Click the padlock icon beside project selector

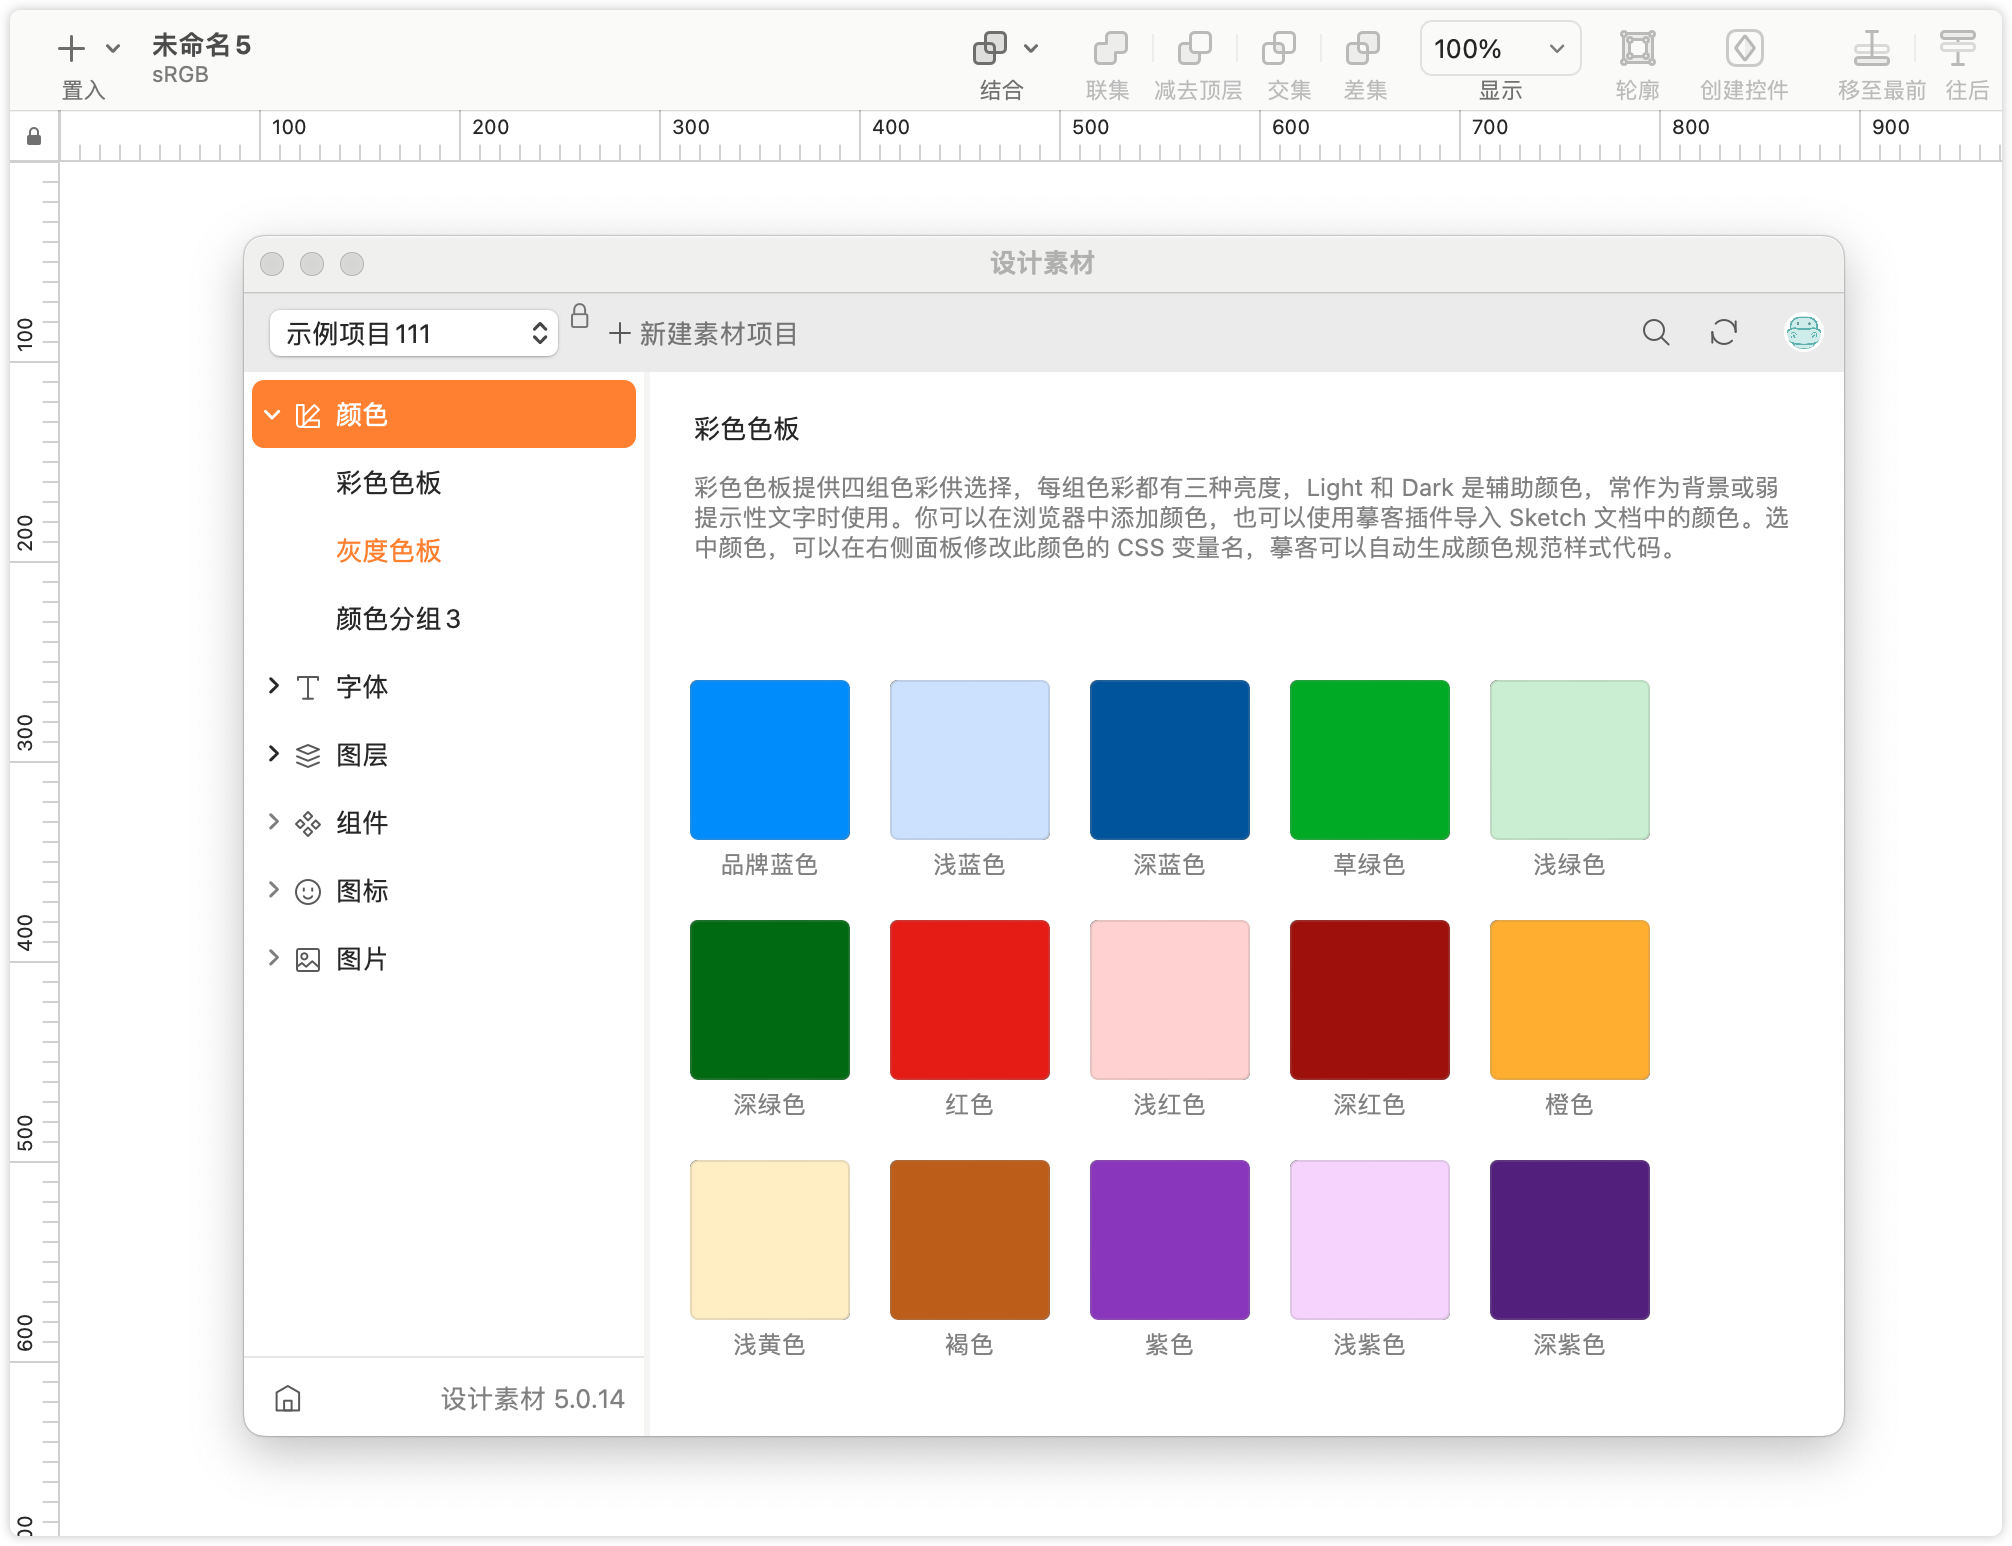point(579,316)
